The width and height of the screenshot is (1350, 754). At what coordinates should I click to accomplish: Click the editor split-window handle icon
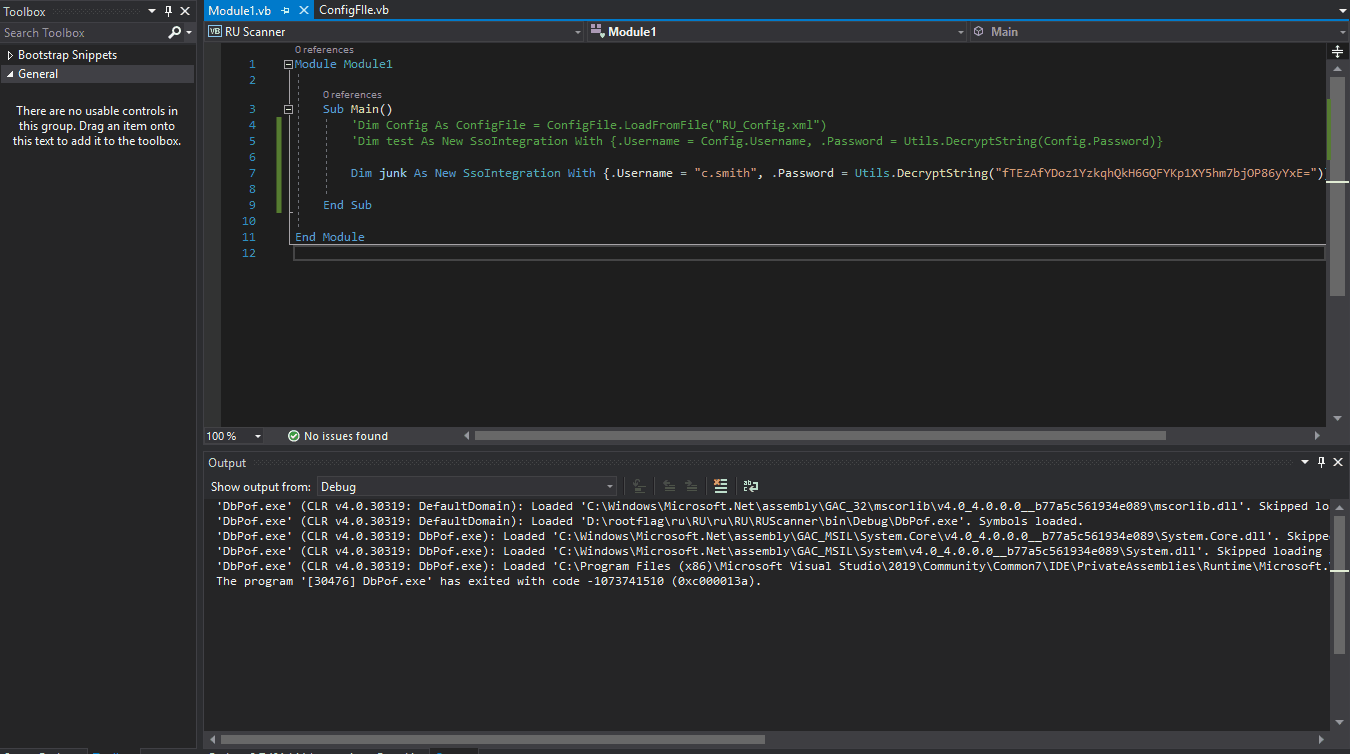(x=1337, y=51)
